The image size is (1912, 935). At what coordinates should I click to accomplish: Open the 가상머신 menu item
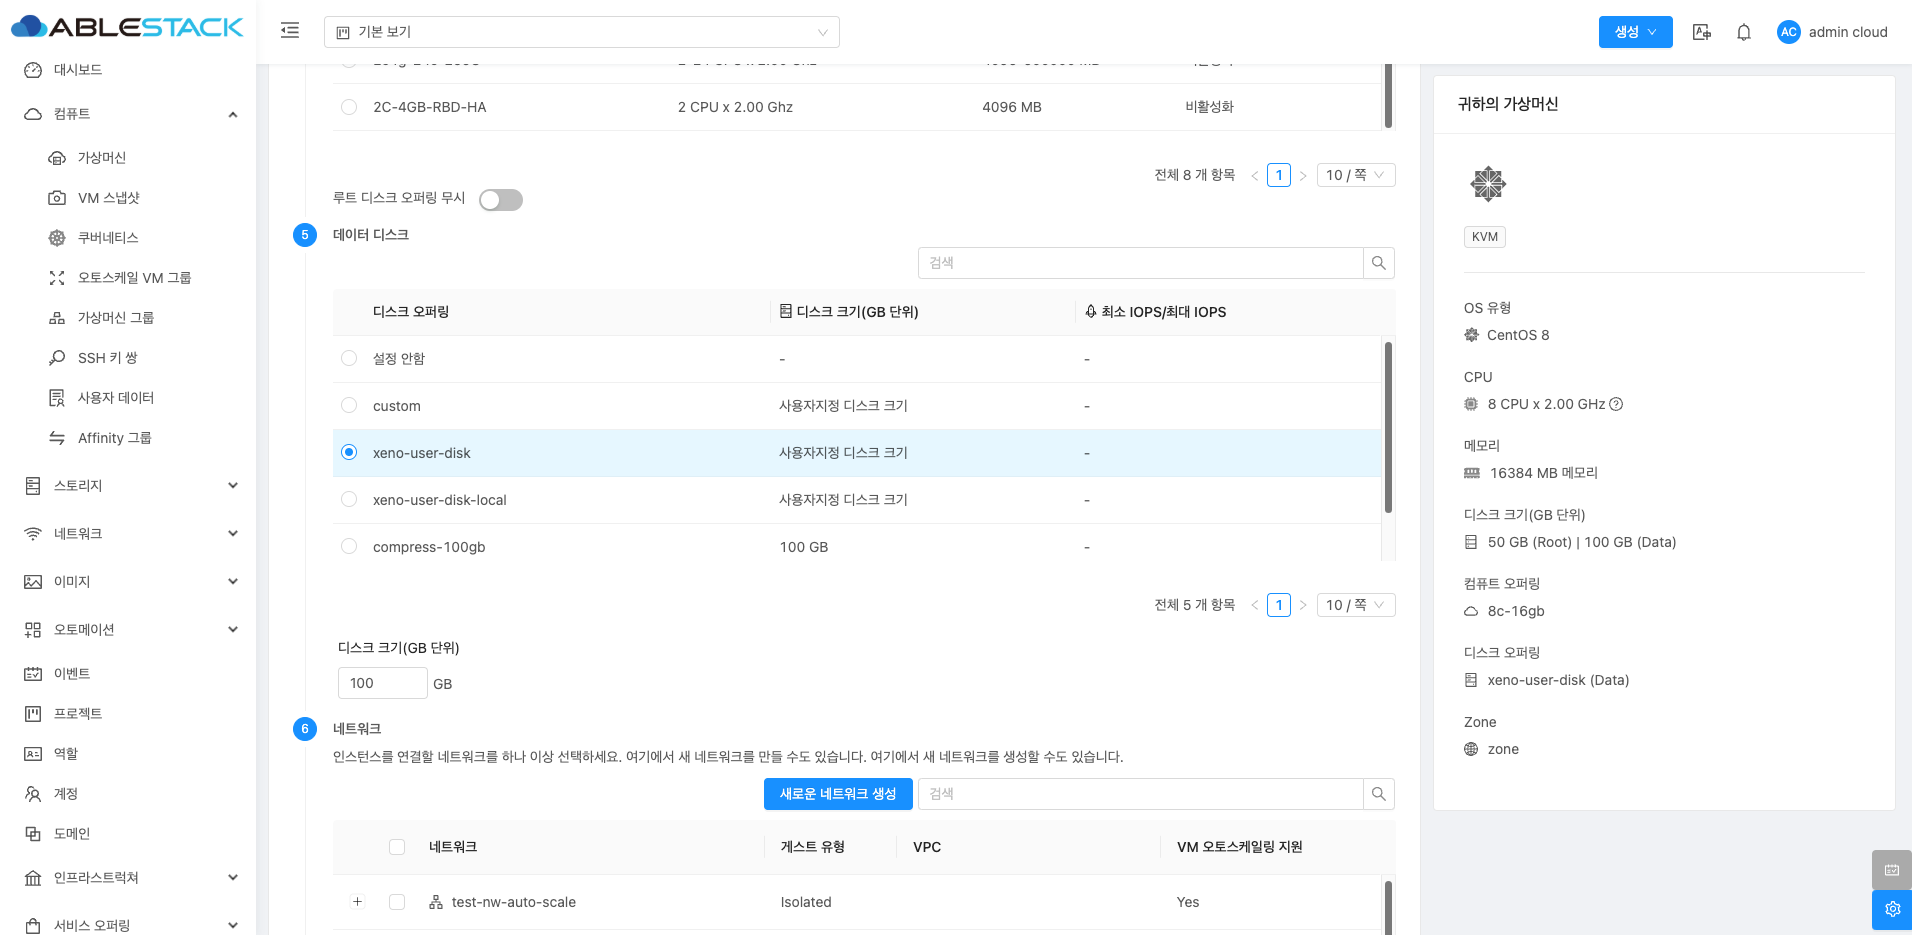pyautogui.click(x=102, y=158)
